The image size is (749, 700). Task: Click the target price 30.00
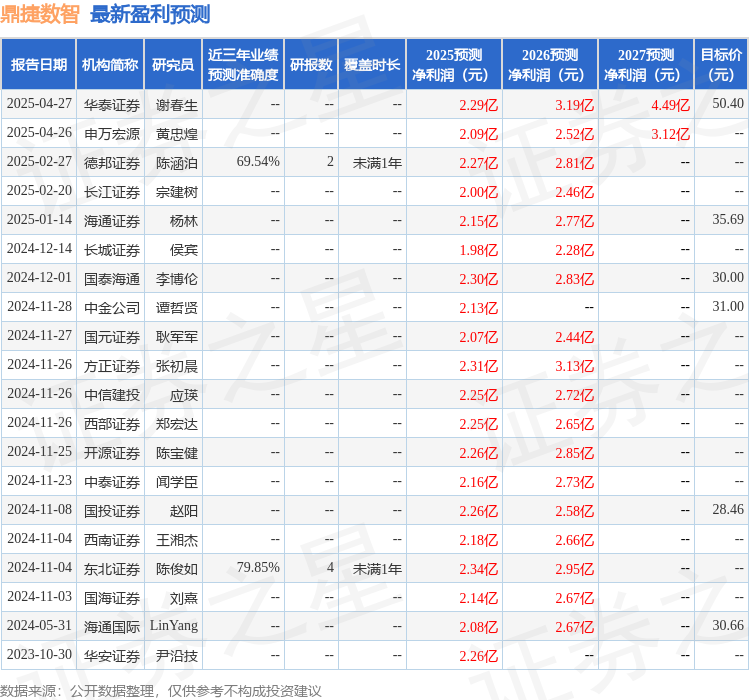728,278
